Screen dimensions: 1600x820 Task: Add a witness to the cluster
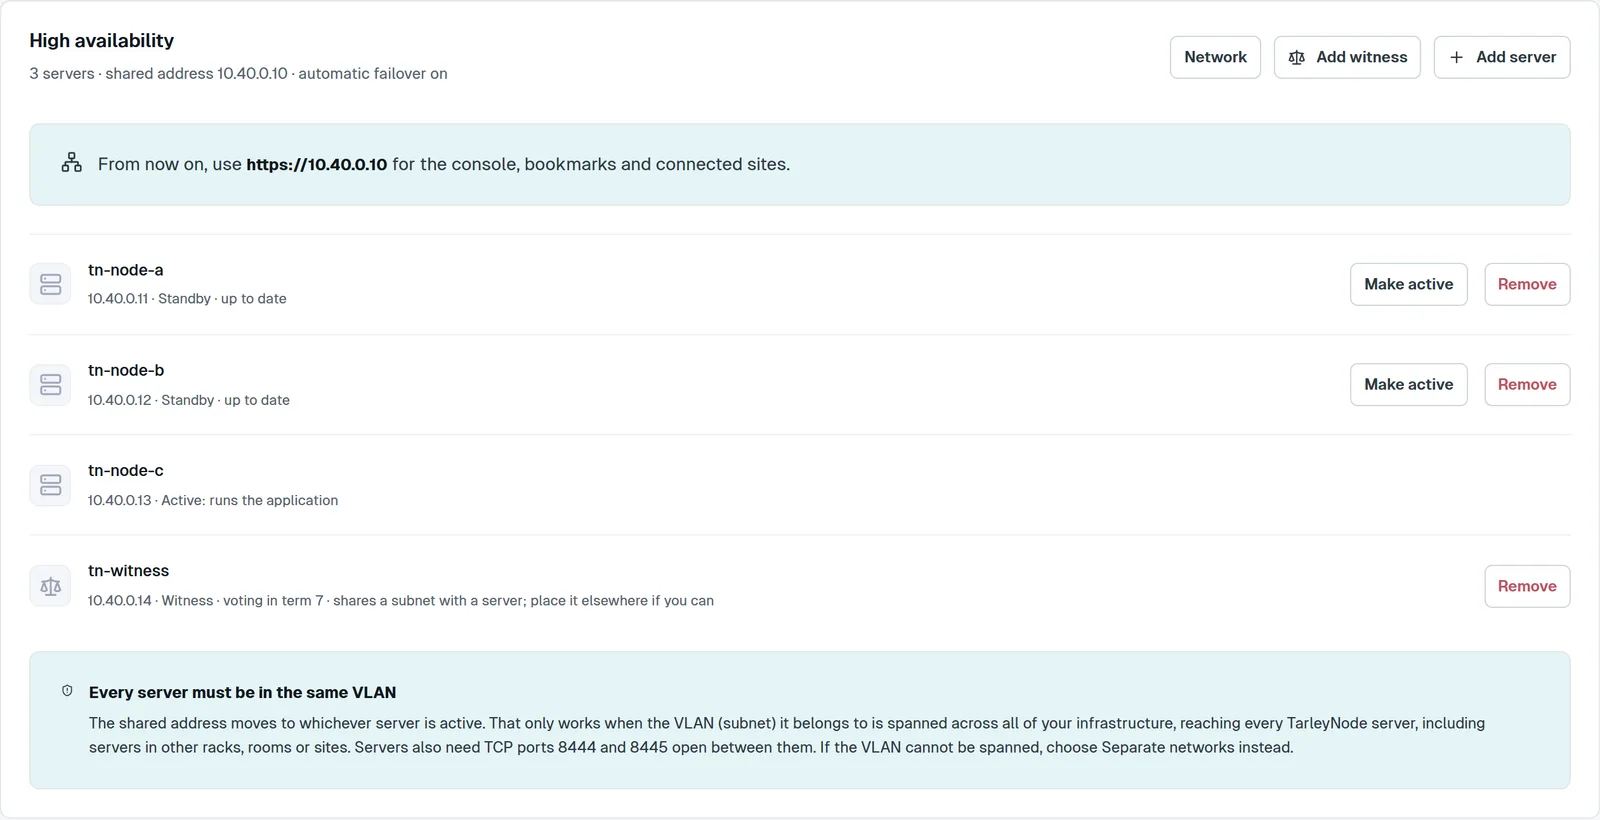point(1347,57)
